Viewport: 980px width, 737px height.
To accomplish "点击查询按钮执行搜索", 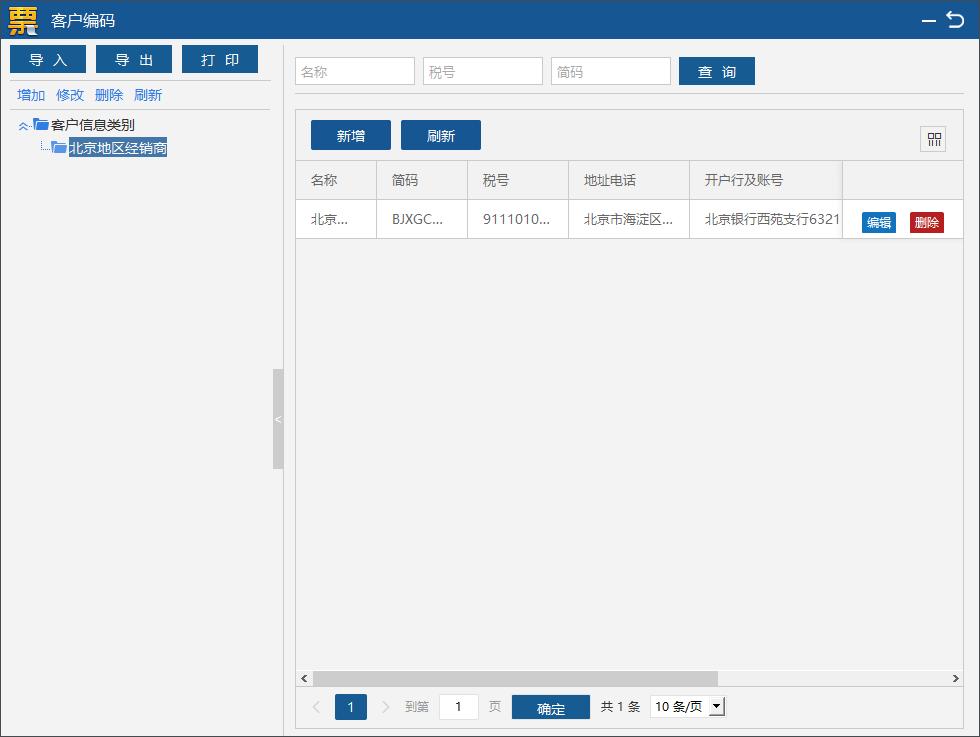I will tap(717, 71).
